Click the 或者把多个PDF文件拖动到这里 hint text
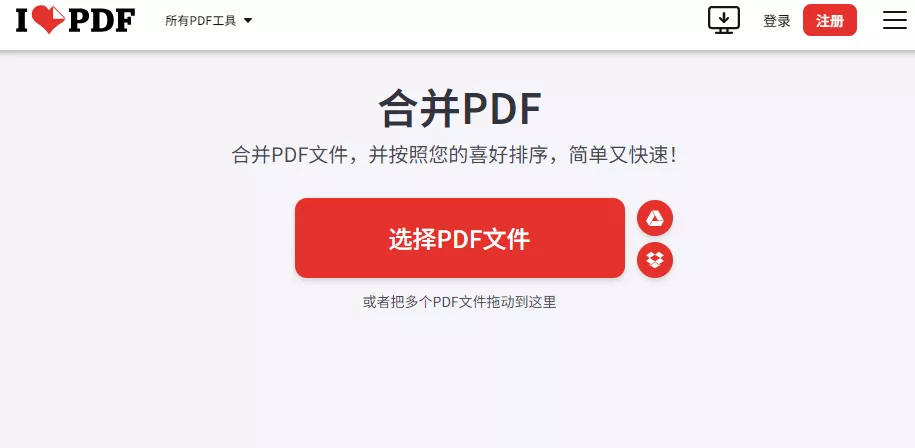The image size is (915, 448). point(459,302)
